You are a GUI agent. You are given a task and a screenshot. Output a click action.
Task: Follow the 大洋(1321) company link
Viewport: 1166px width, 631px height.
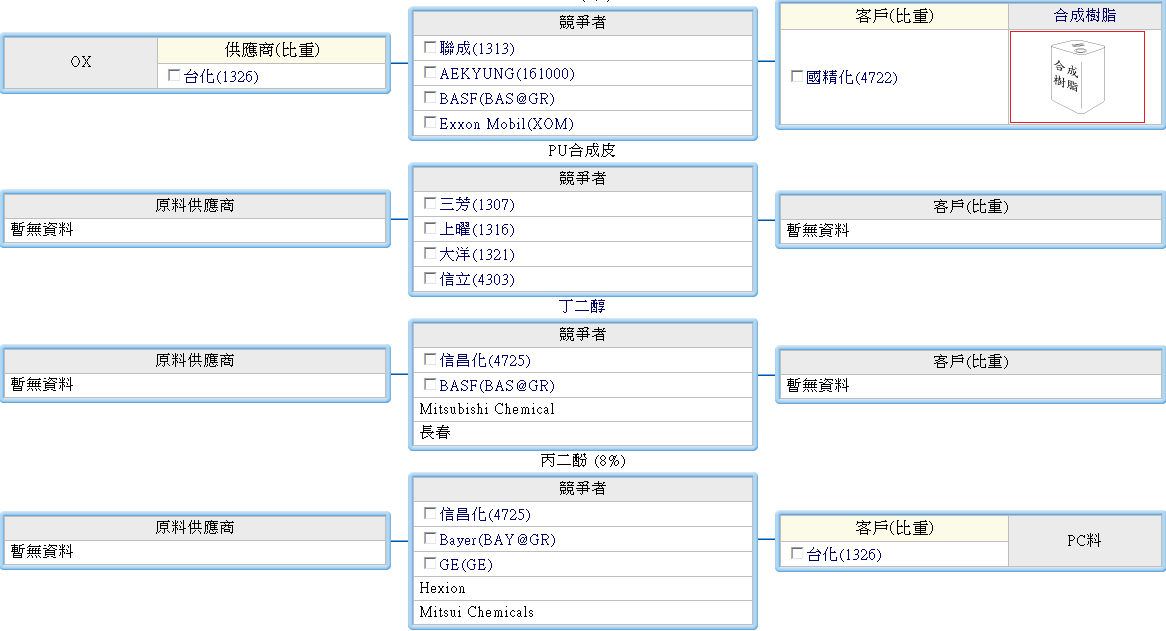click(477, 254)
